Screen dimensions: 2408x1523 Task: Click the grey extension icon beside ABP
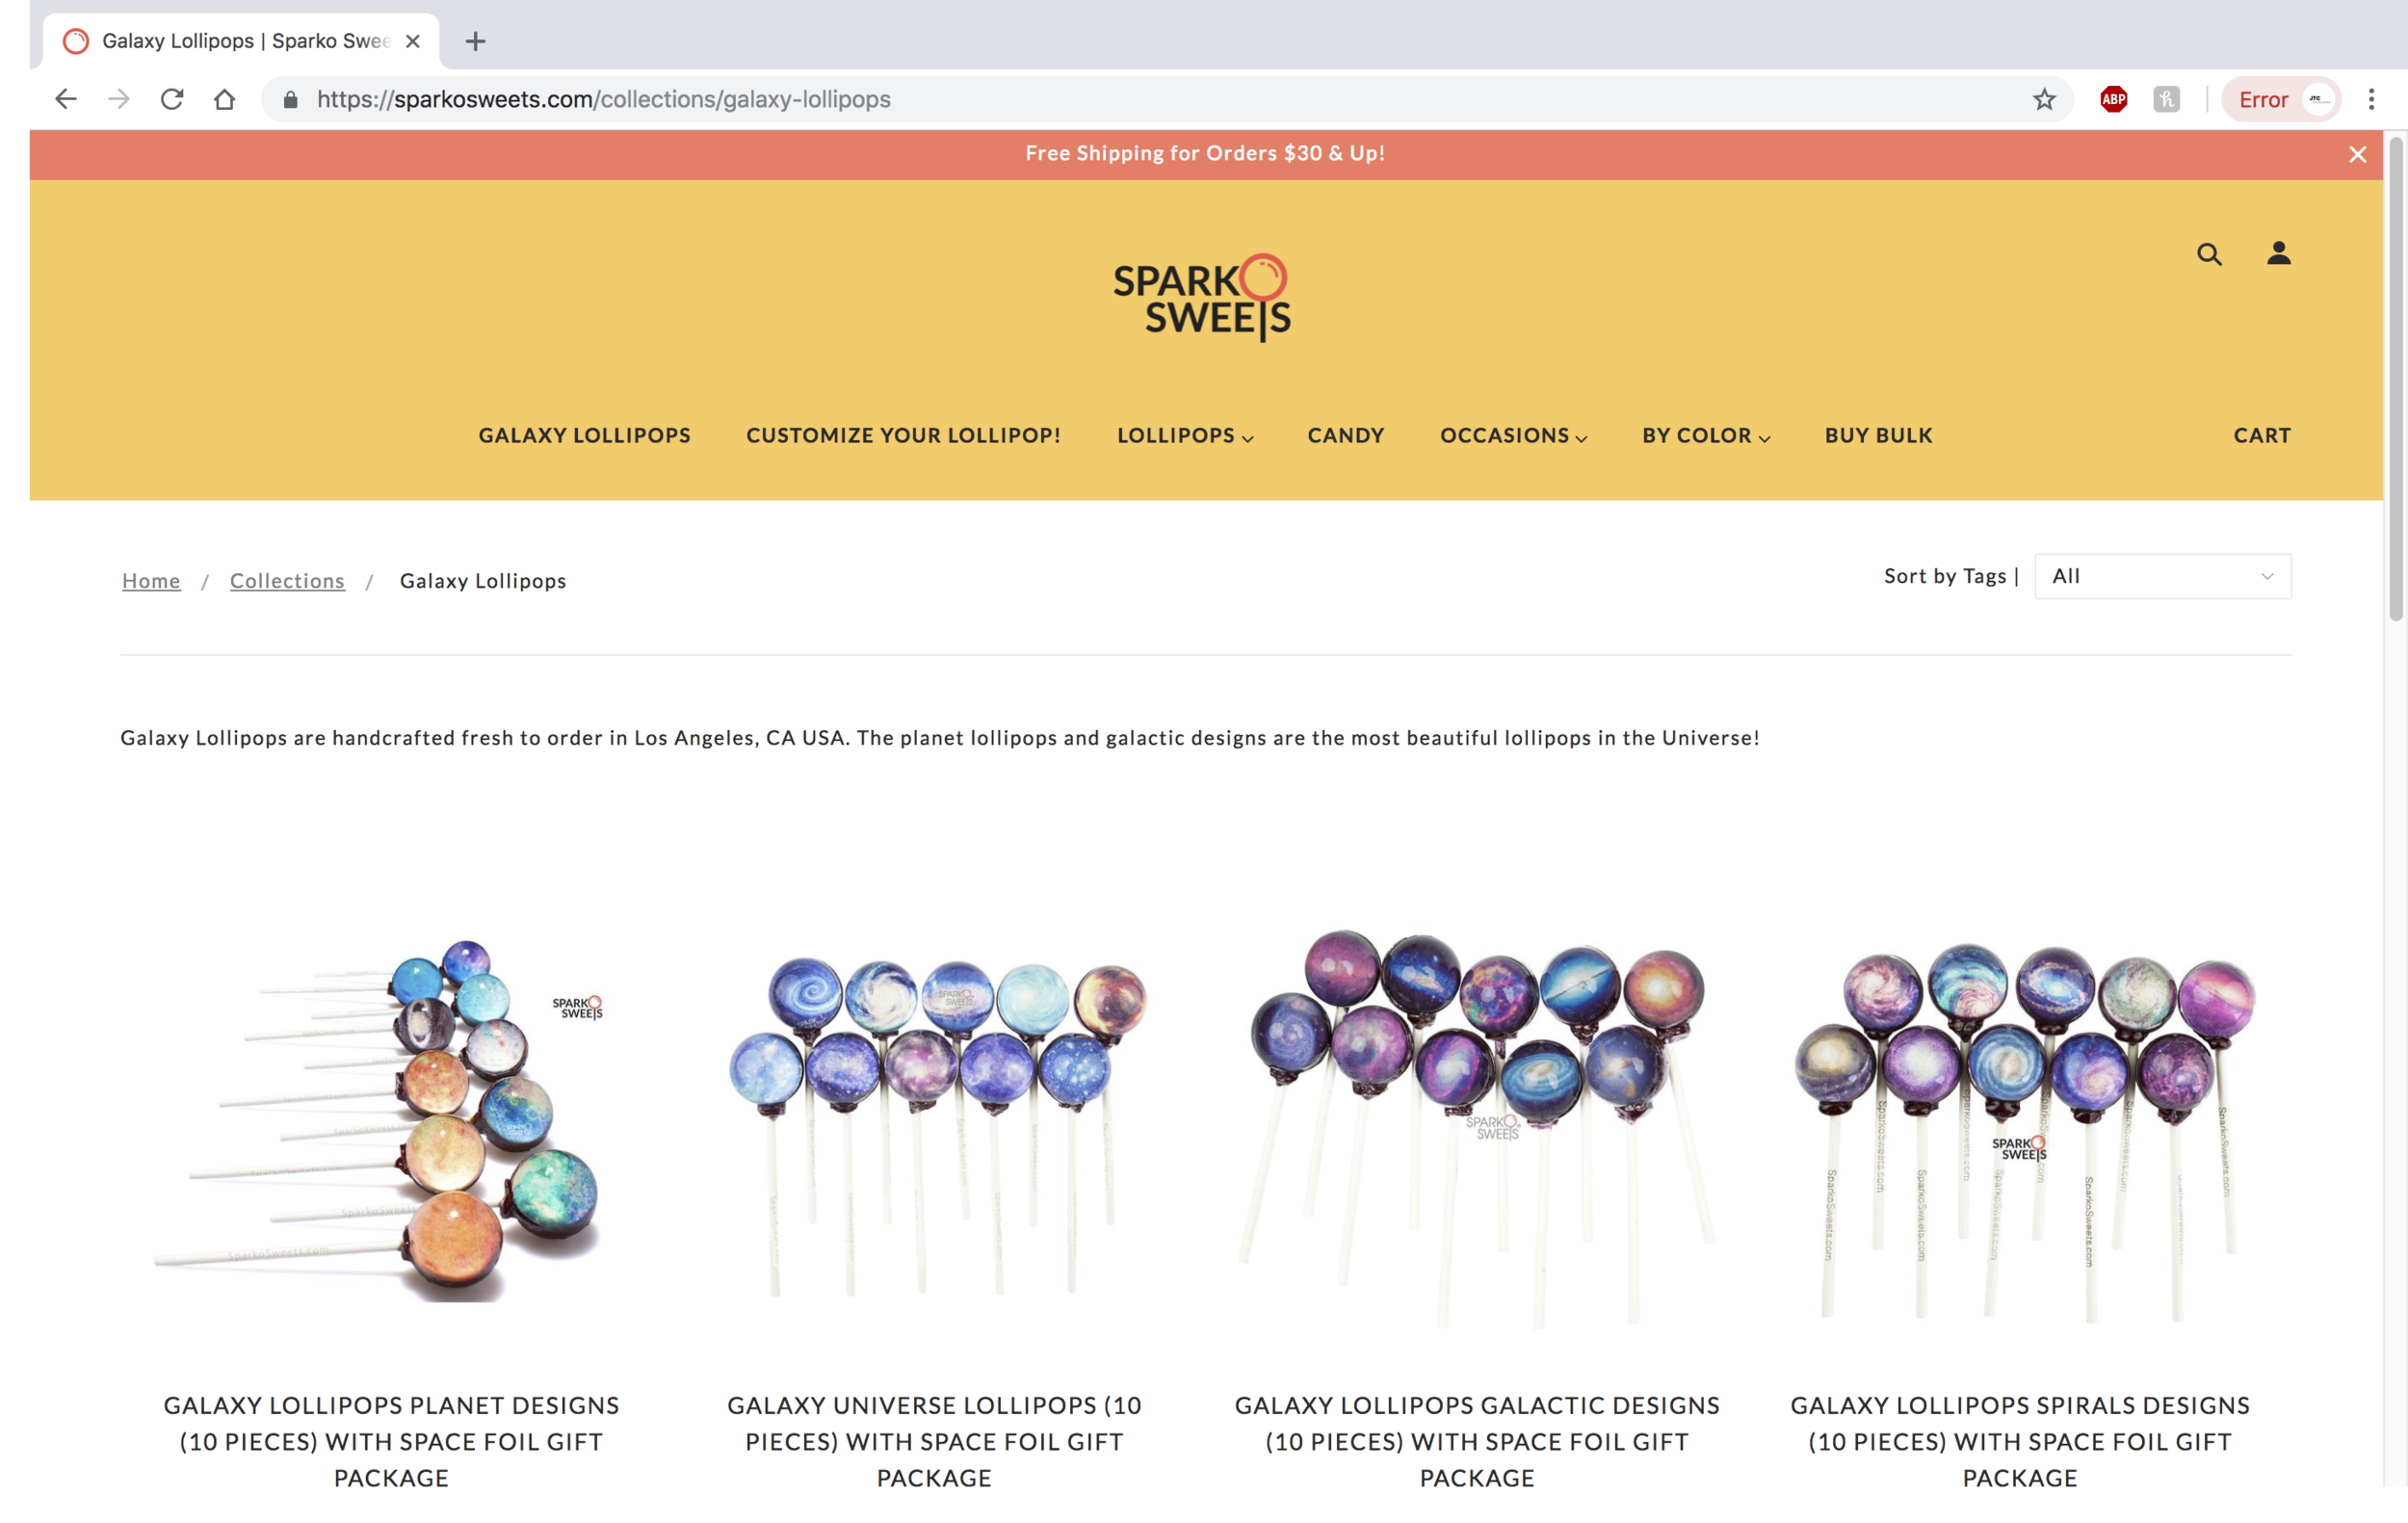click(2166, 99)
